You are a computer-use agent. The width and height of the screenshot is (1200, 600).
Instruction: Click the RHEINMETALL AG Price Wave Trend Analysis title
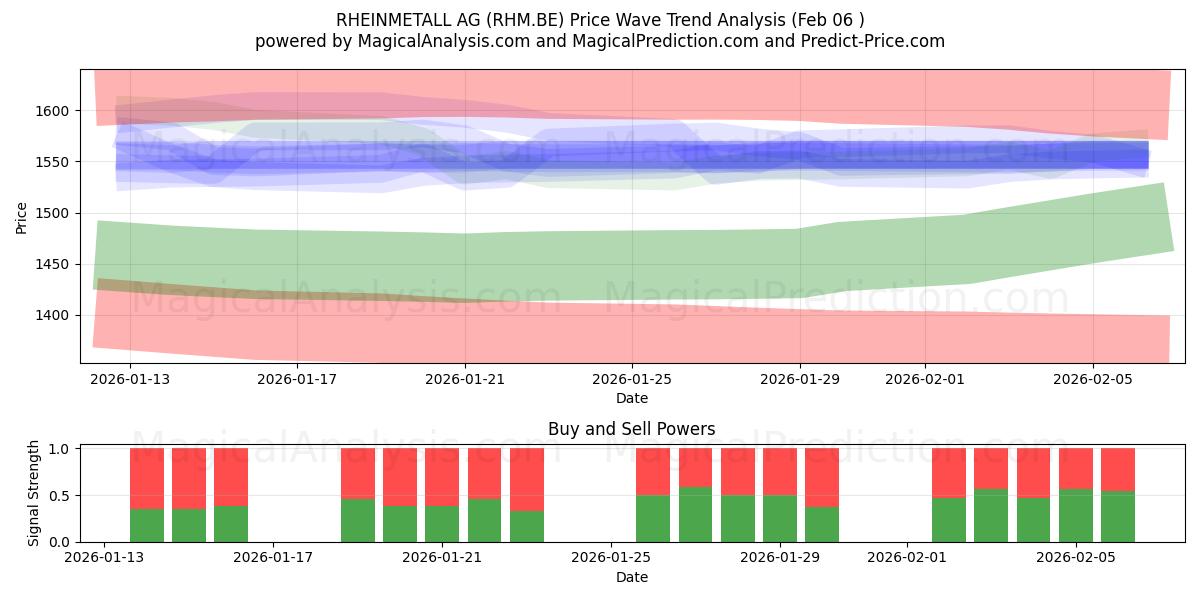(599, 19)
